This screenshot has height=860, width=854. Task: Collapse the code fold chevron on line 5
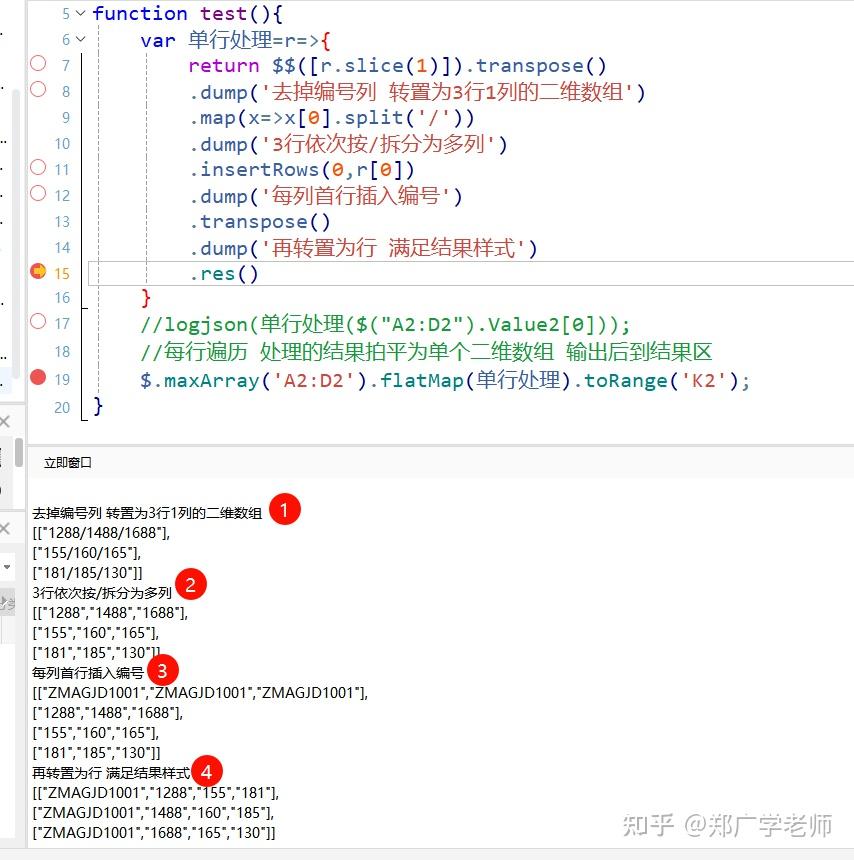pyautogui.click(x=80, y=14)
